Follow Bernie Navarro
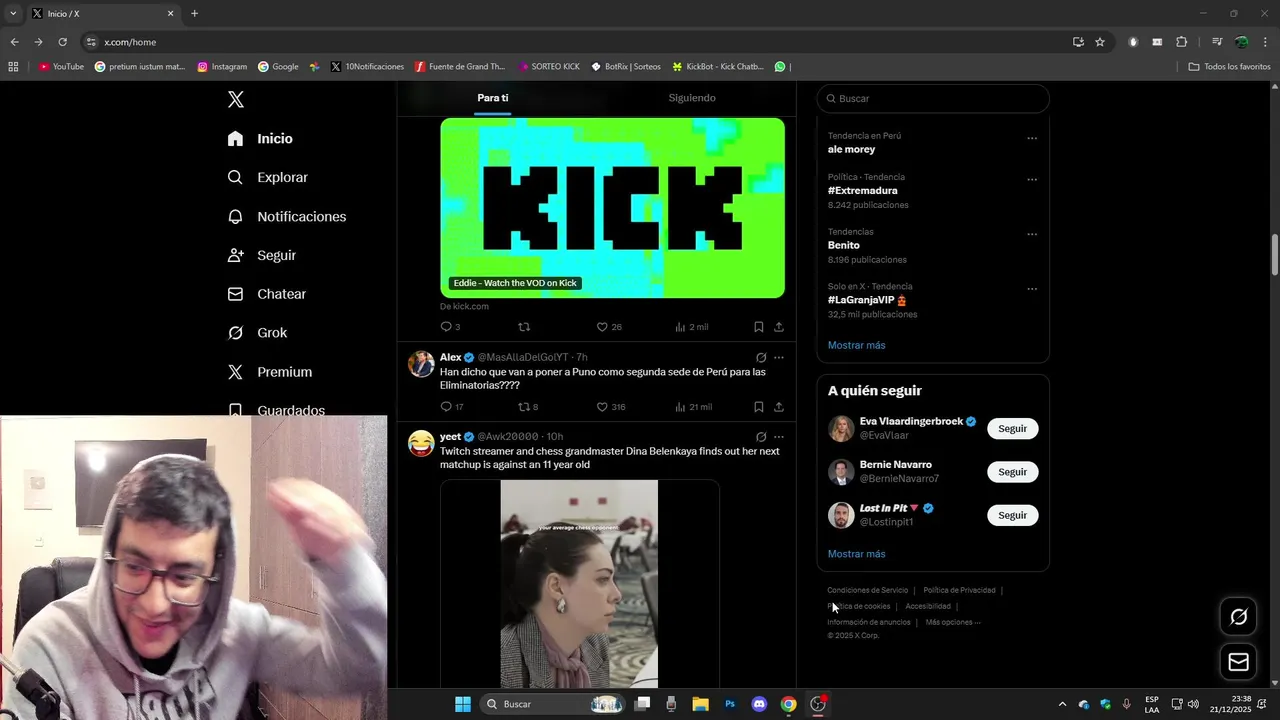The height and width of the screenshot is (720, 1280). [x=1012, y=472]
